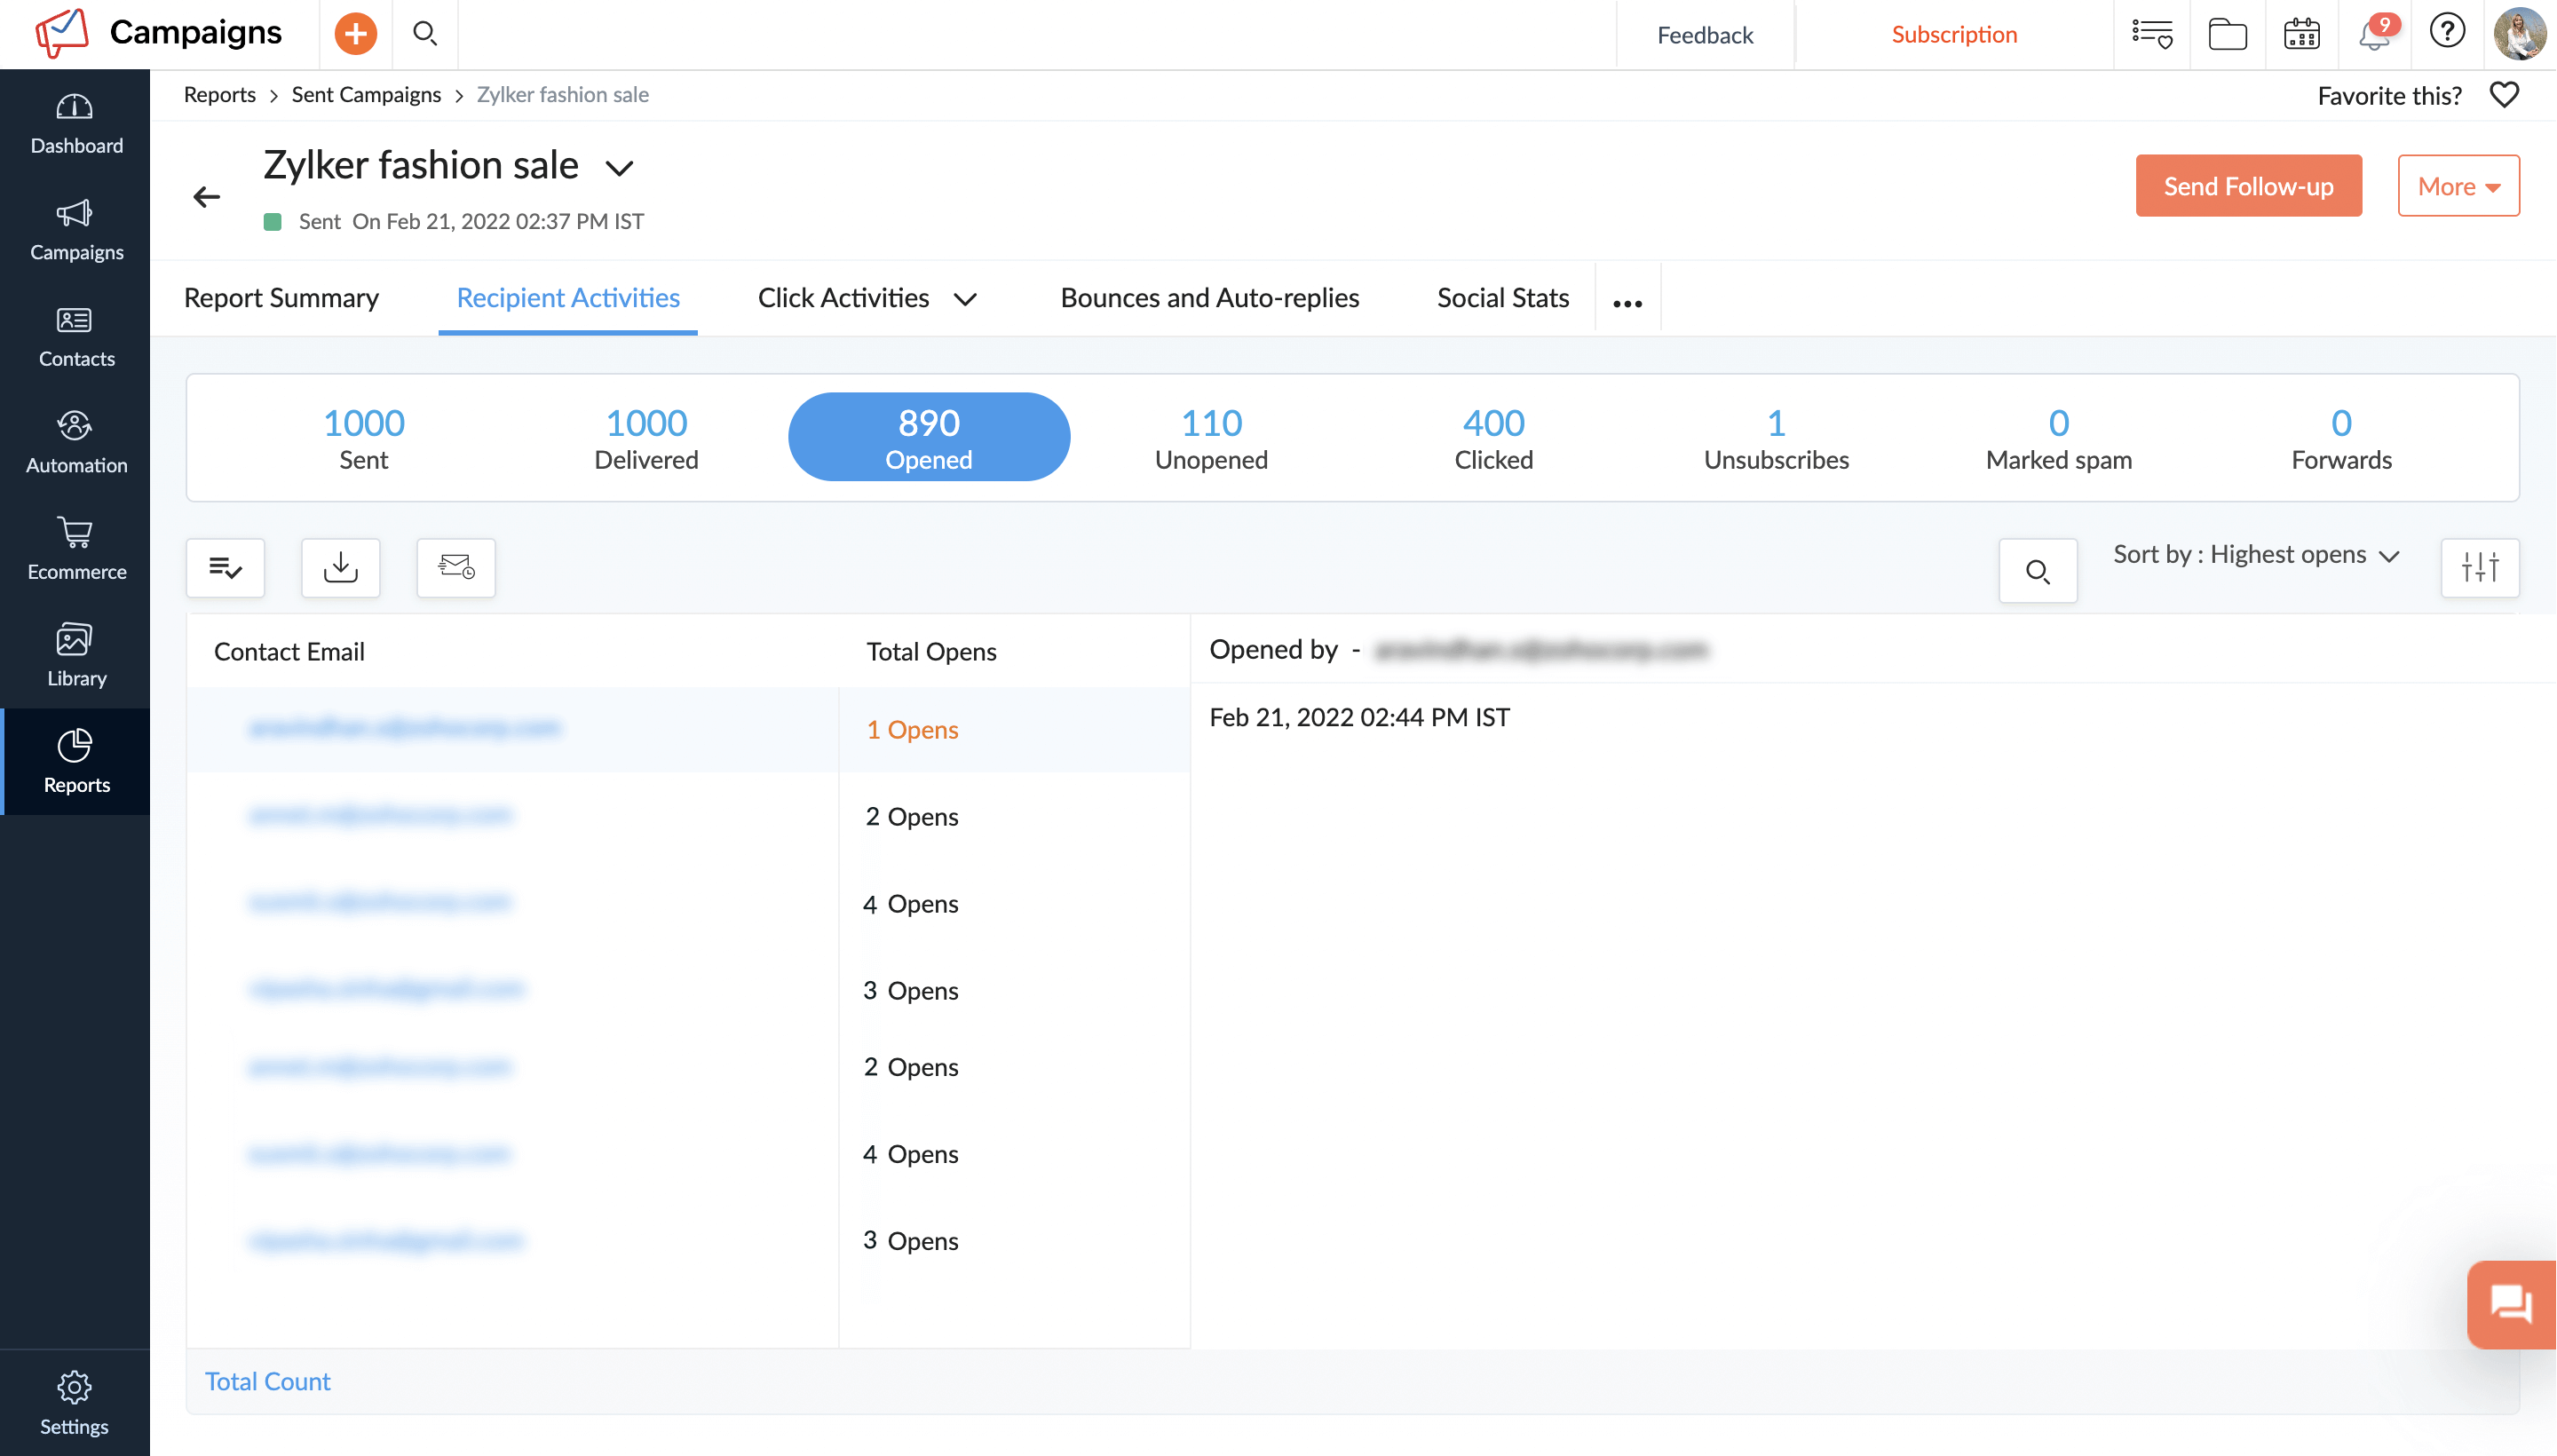2557x1456 pixels.
Task: Click the ellipsis more tabs expander
Action: tap(1625, 297)
